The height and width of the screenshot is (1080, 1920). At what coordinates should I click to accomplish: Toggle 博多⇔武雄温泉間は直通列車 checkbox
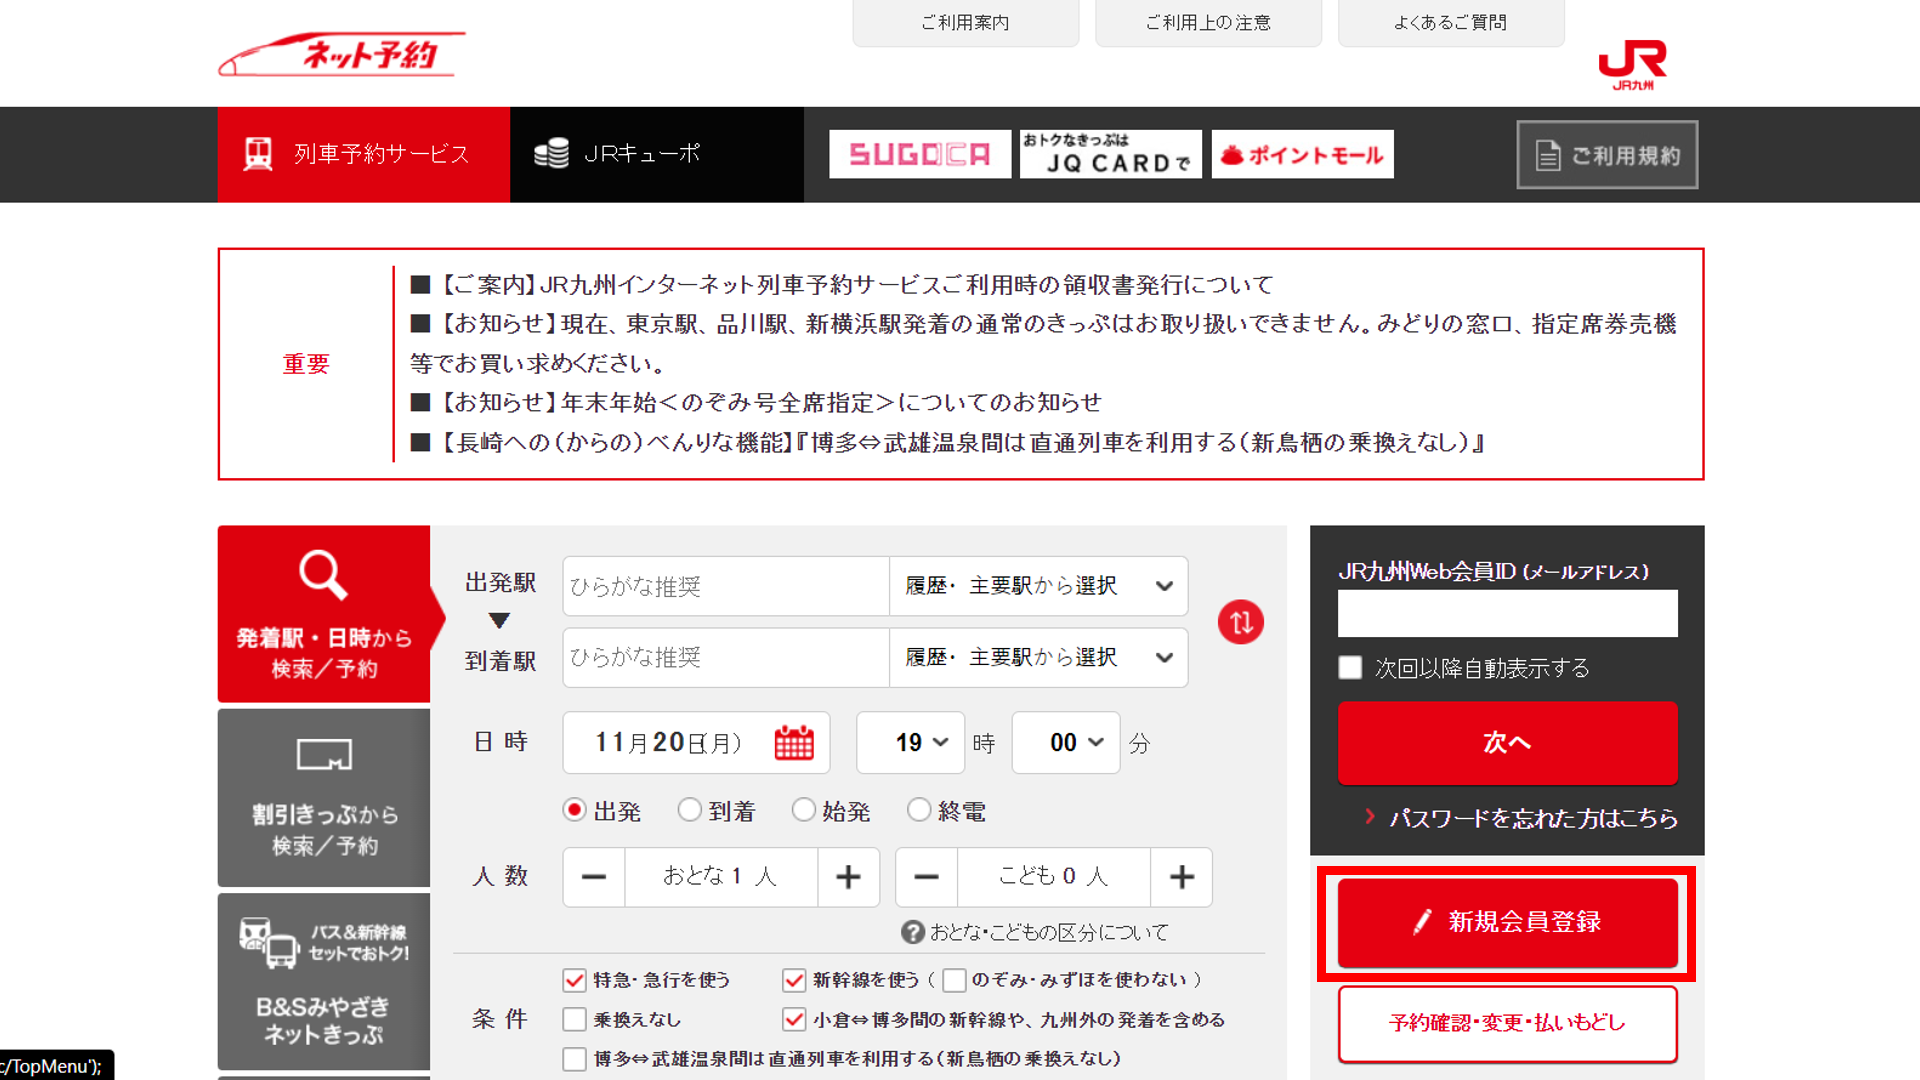point(574,1059)
